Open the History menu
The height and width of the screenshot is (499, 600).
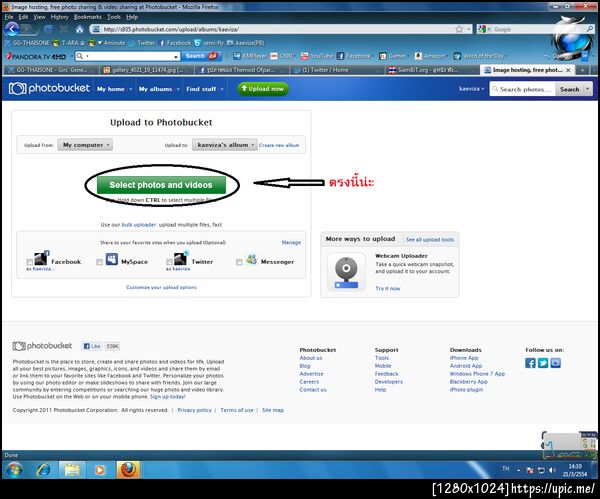[x=59, y=17]
